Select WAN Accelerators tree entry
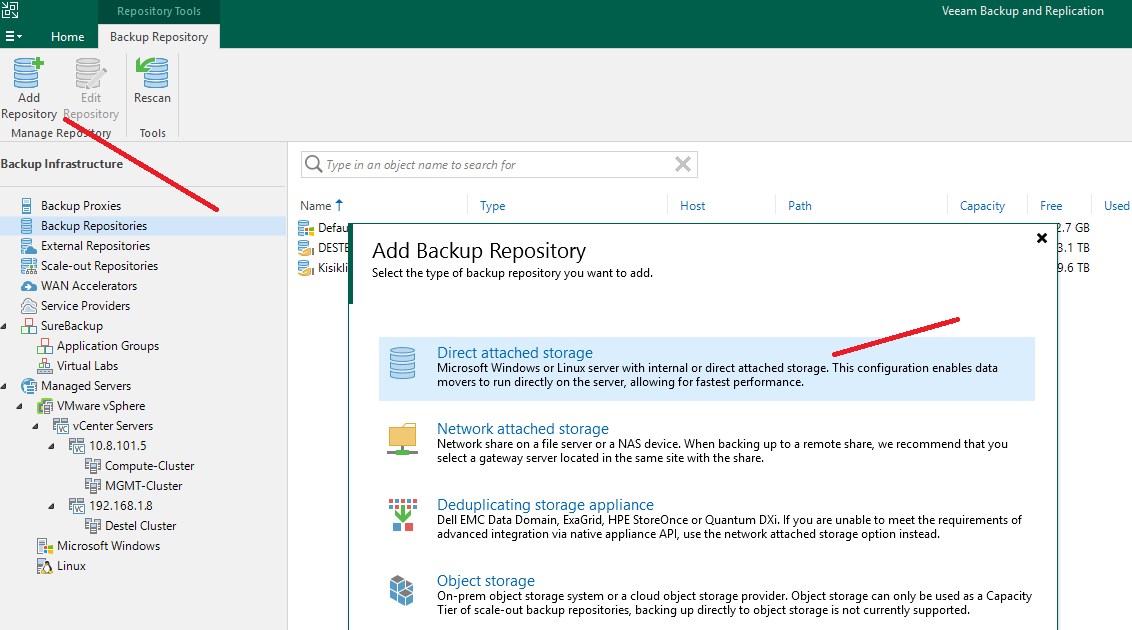 coord(89,286)
